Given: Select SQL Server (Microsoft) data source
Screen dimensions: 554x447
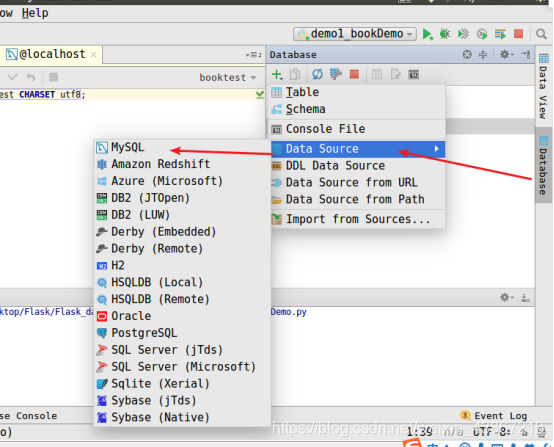Looking at the screenshot, I should pos(182,367).
